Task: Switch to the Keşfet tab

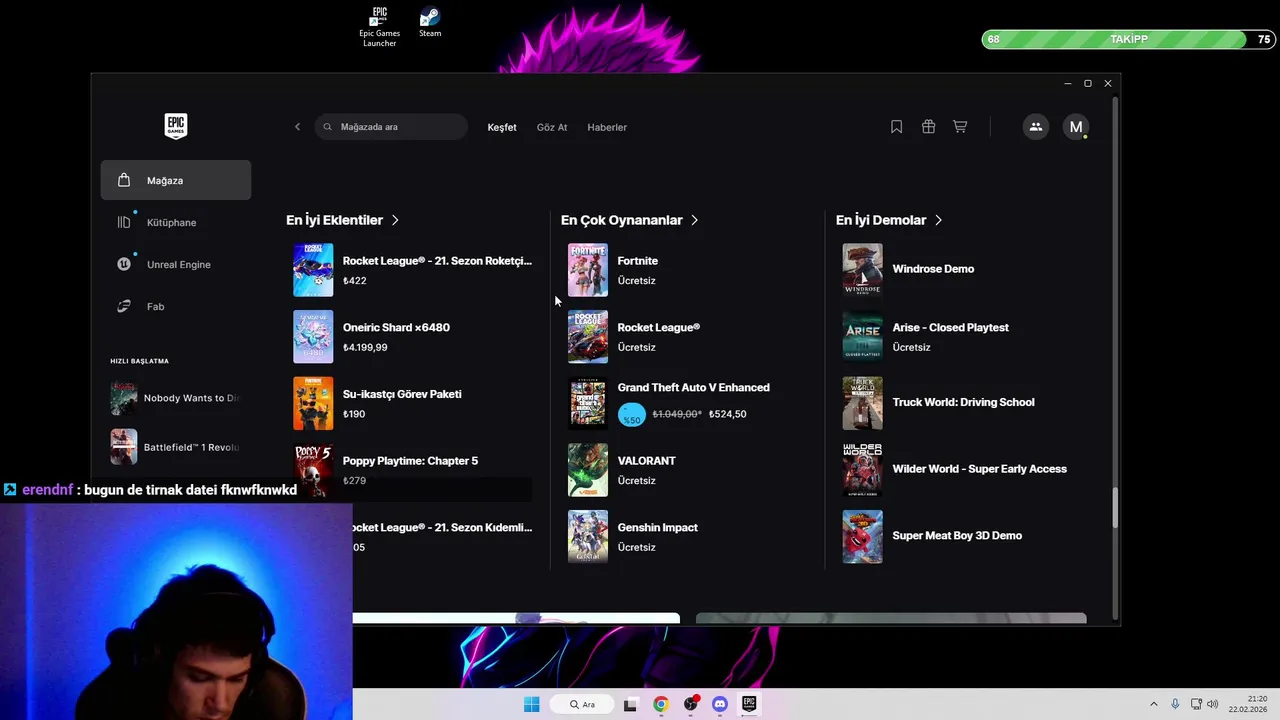Action: (x=502, y=127)
